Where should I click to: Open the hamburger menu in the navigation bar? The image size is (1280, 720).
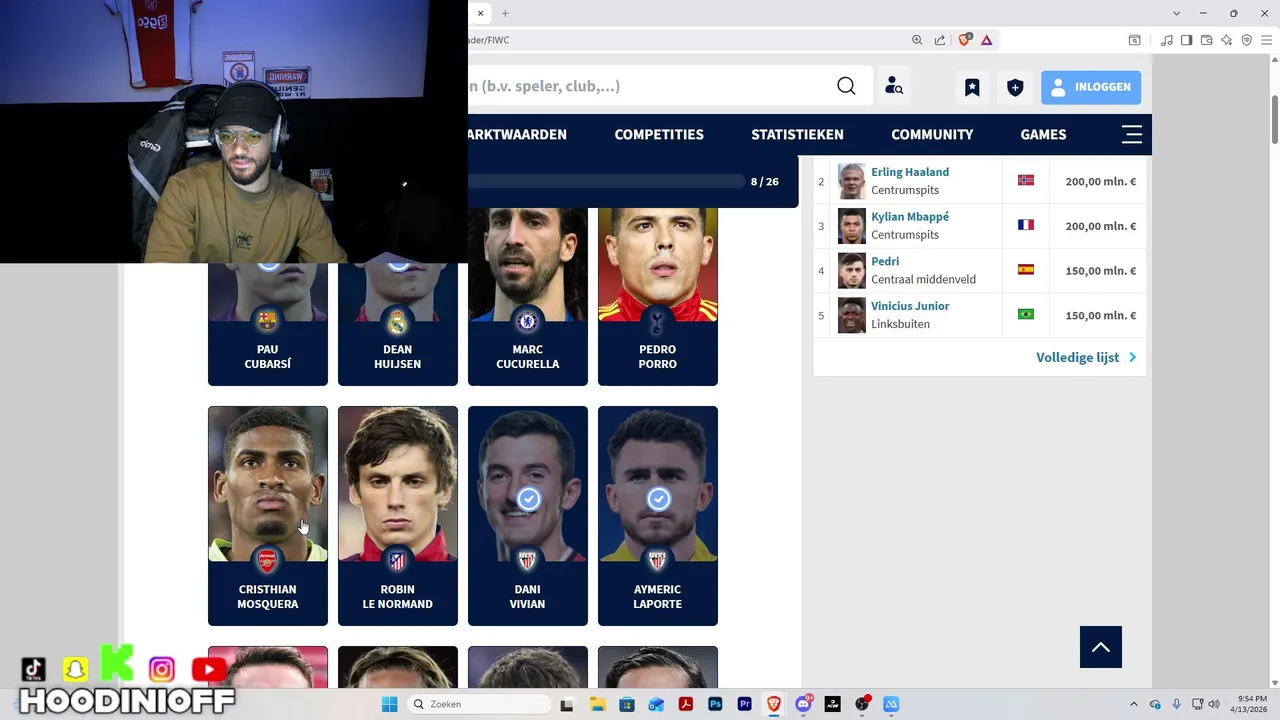pyautogui.click(x=1132, y=134)
